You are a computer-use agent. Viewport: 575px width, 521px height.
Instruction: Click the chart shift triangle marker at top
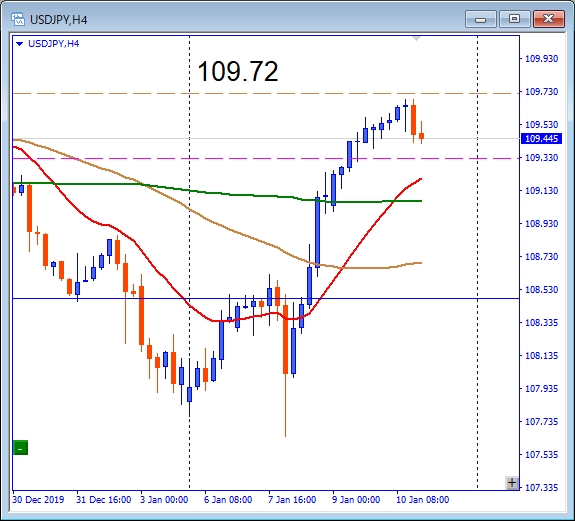(416, 38)
